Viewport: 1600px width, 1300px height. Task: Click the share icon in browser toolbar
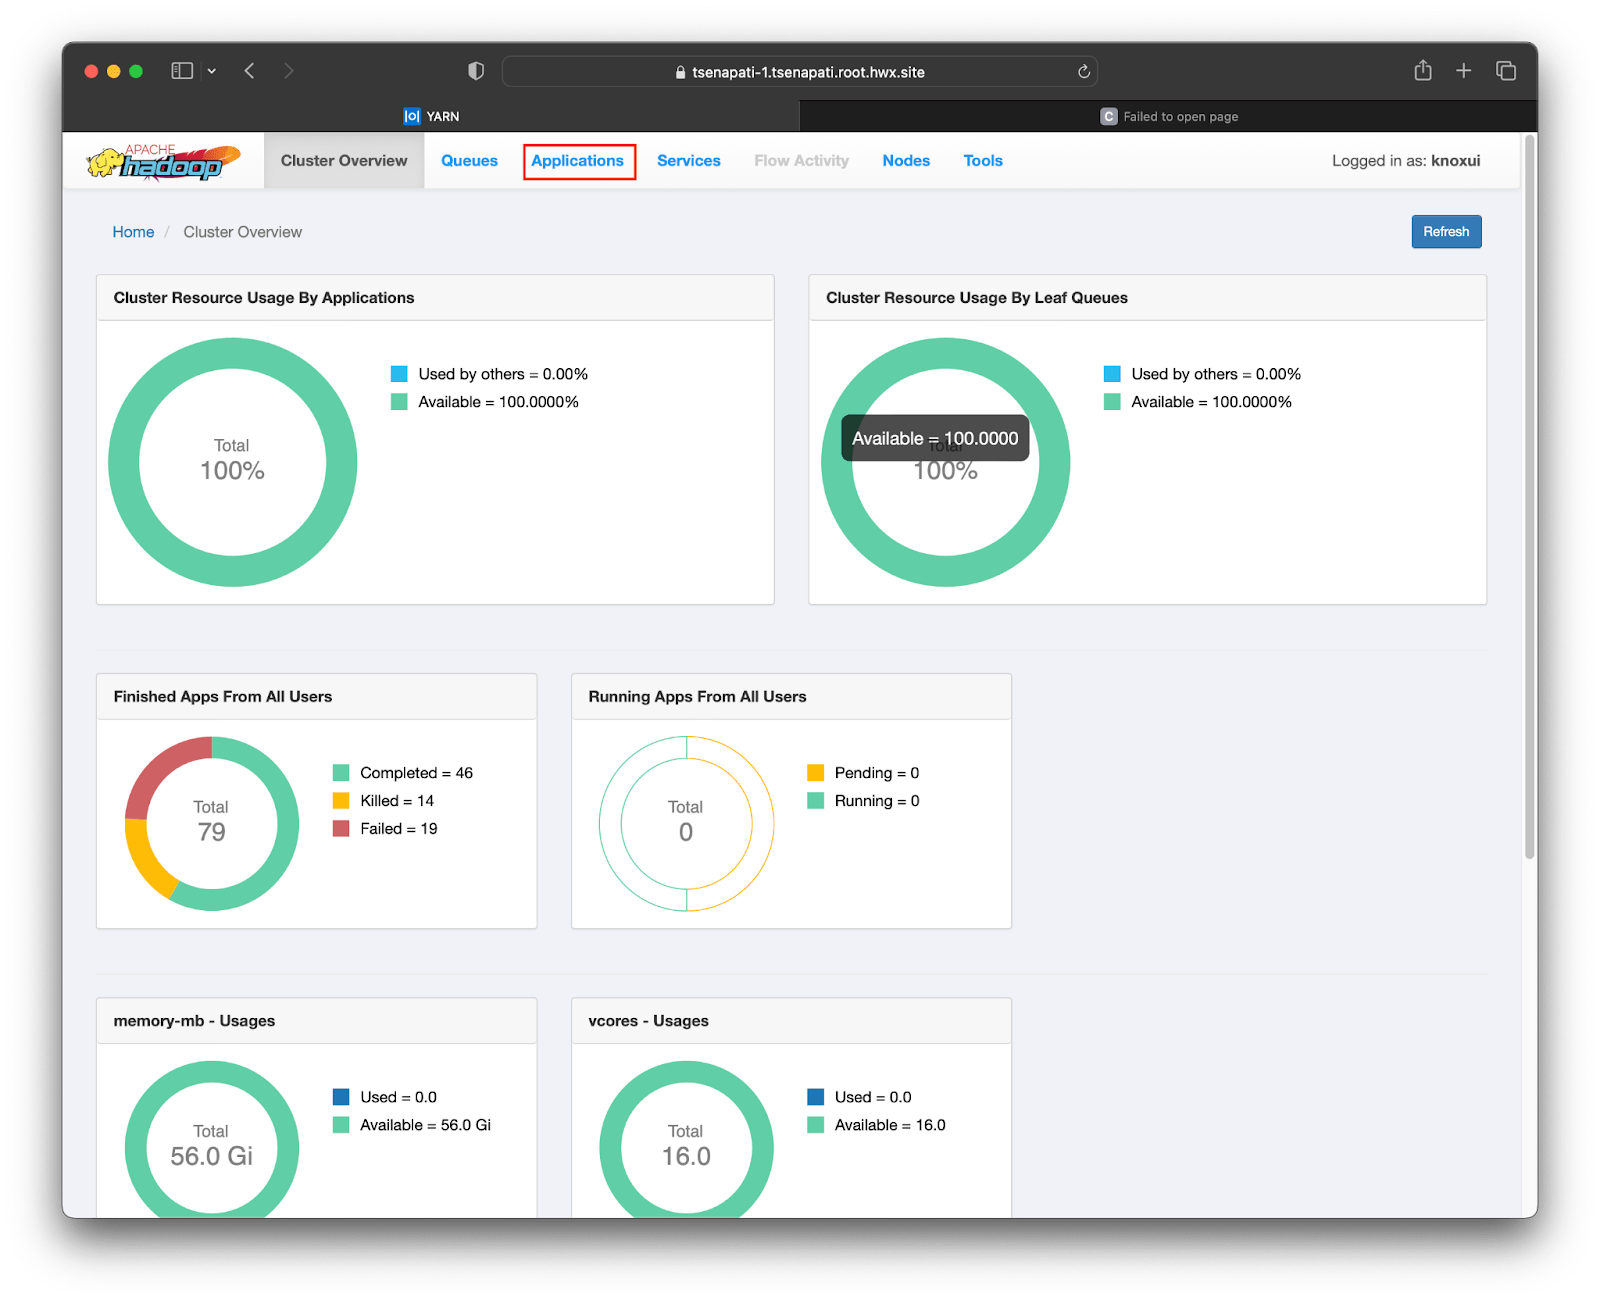pos(1422,71)
